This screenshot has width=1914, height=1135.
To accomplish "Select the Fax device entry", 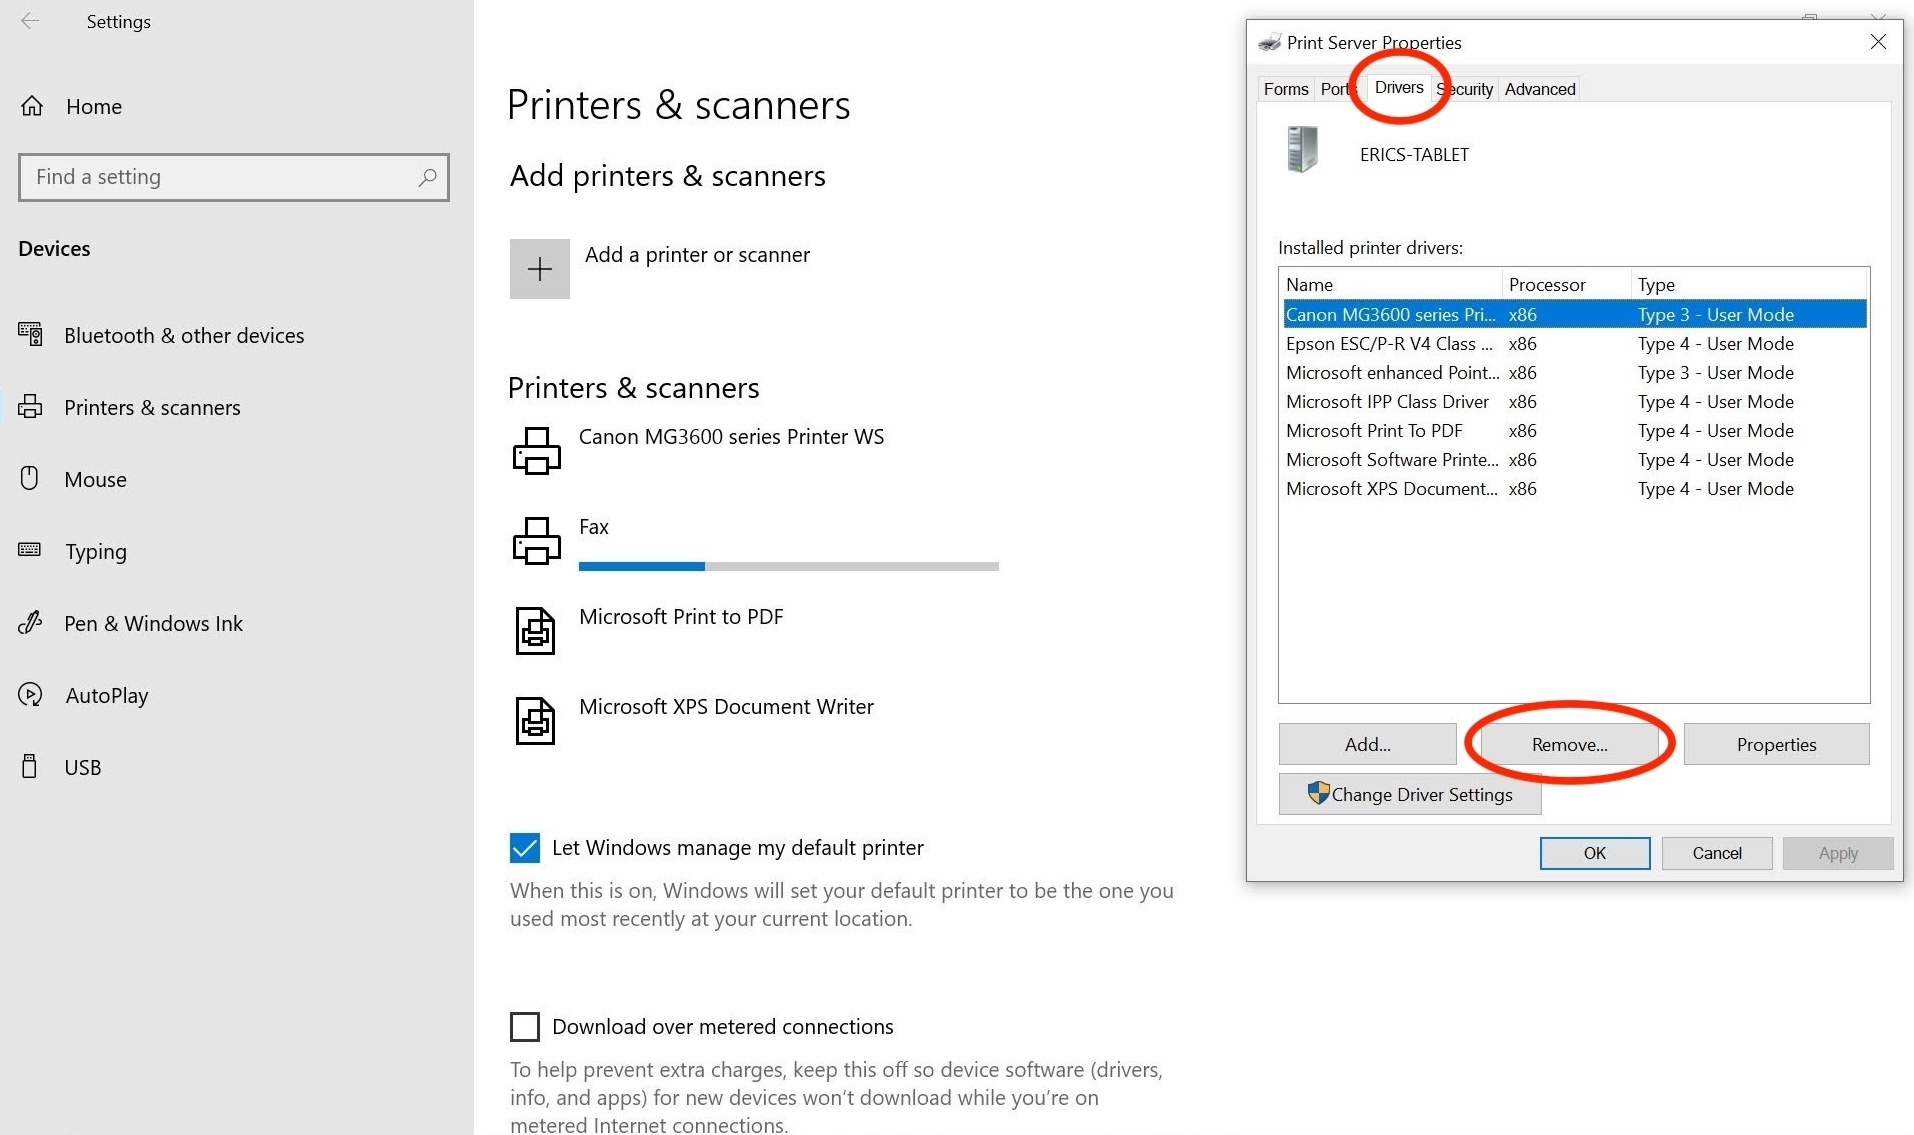I will pyautogui.click(x=593, y=527).
